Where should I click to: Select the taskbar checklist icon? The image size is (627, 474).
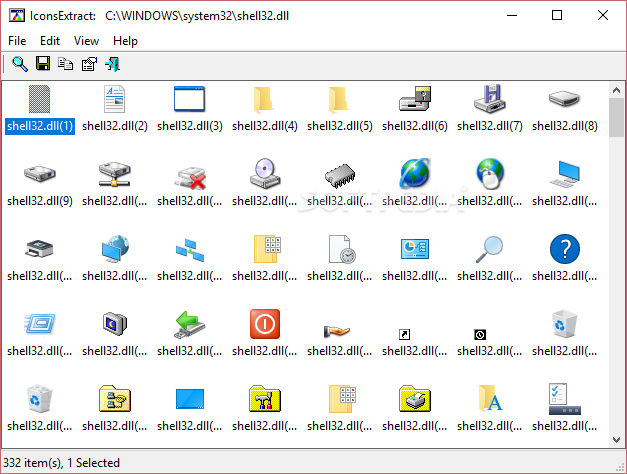[564, 399]
